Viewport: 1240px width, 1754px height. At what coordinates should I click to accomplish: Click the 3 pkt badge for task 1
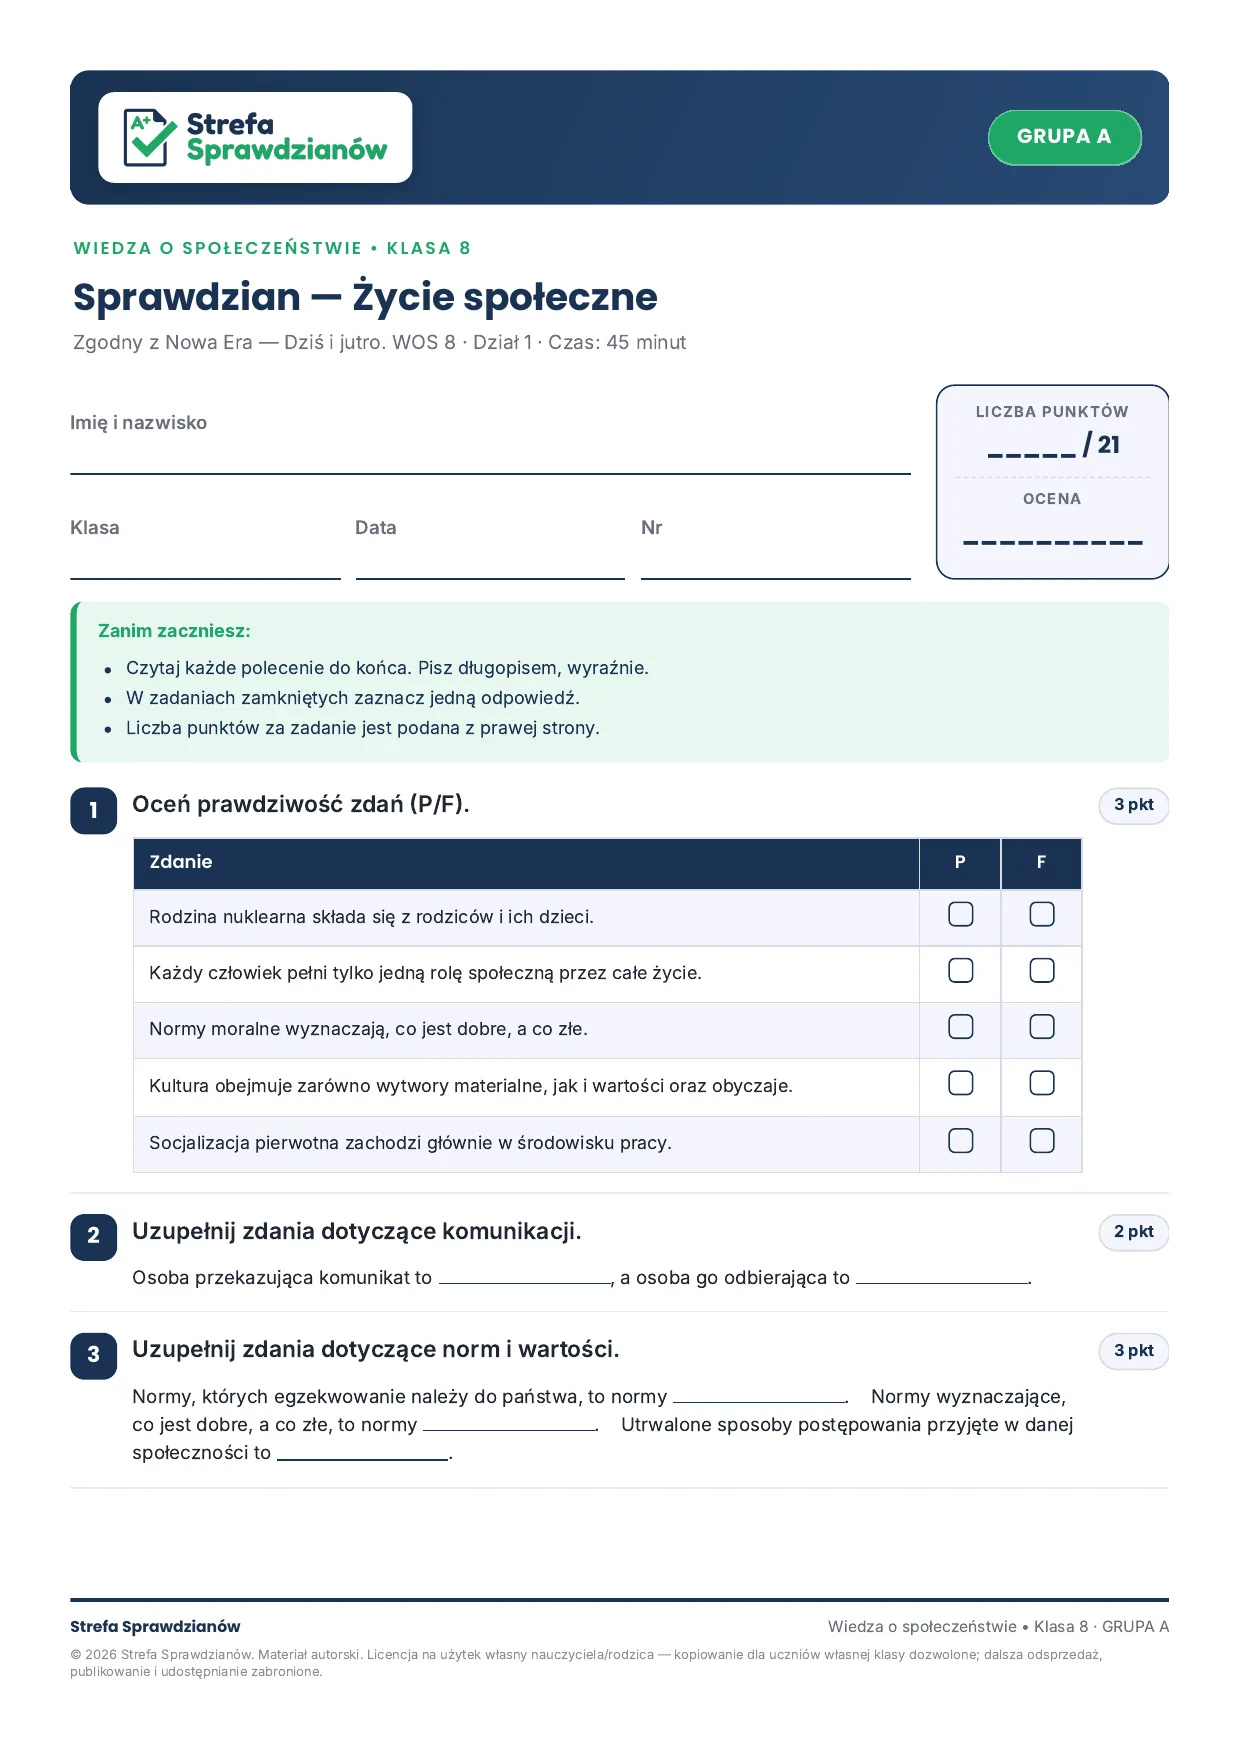(1134, 805)
